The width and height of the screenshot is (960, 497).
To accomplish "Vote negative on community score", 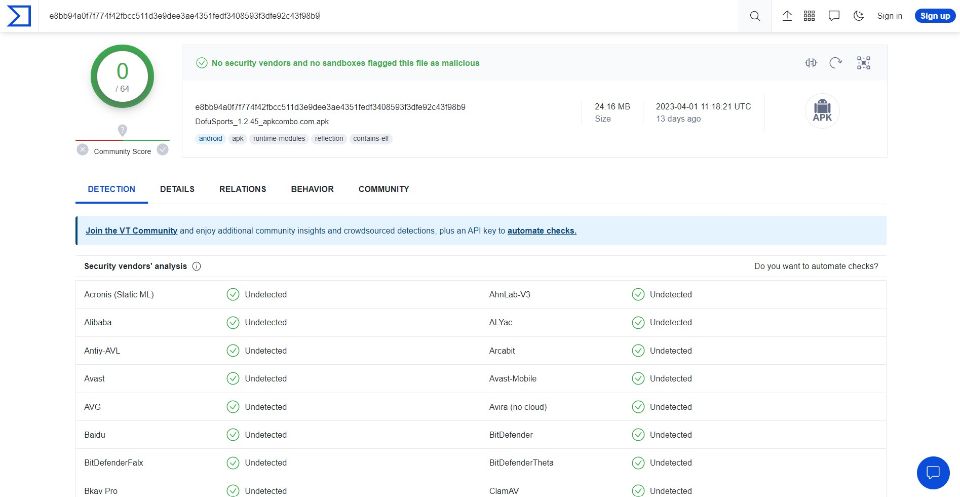I will click(83, 149).
